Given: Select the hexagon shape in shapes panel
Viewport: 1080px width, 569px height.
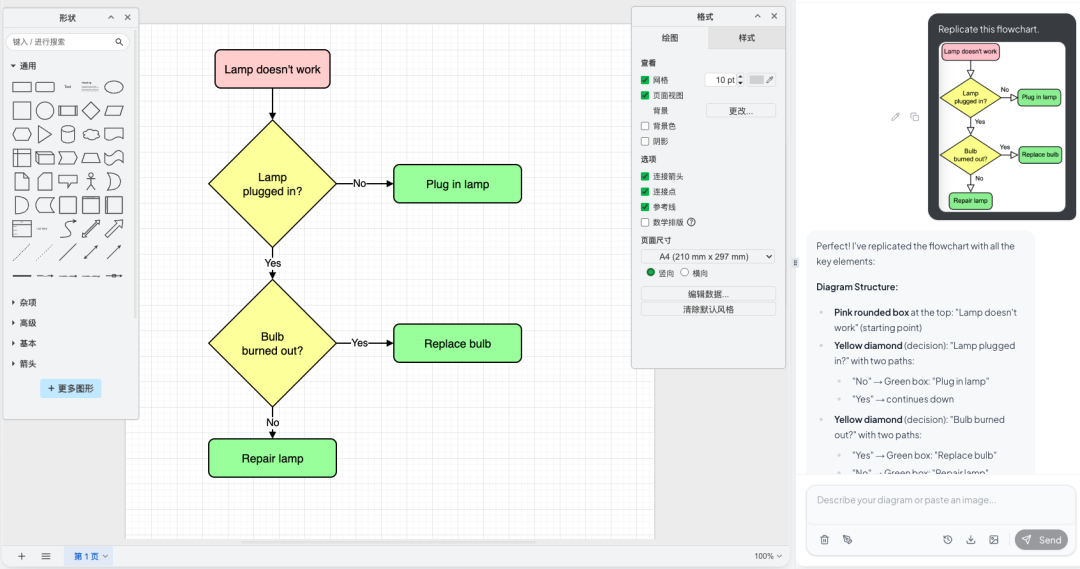Looking at the screenshot, I should pyautogui.click(x=22, y=134).
